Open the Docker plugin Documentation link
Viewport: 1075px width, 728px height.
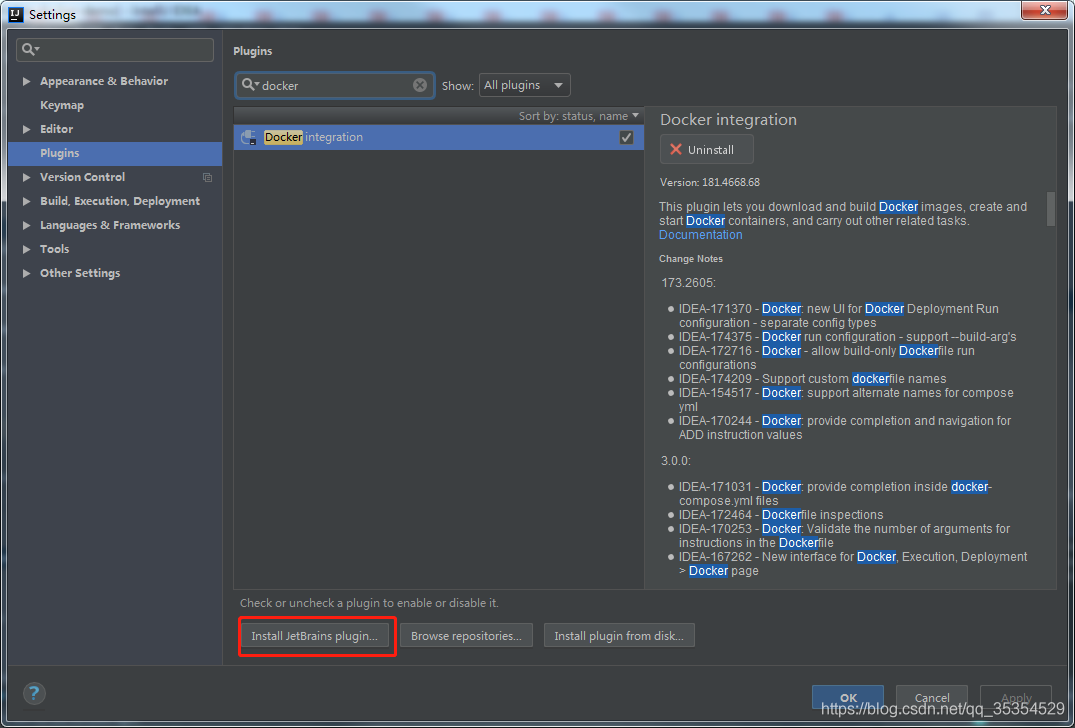point(700,234)
